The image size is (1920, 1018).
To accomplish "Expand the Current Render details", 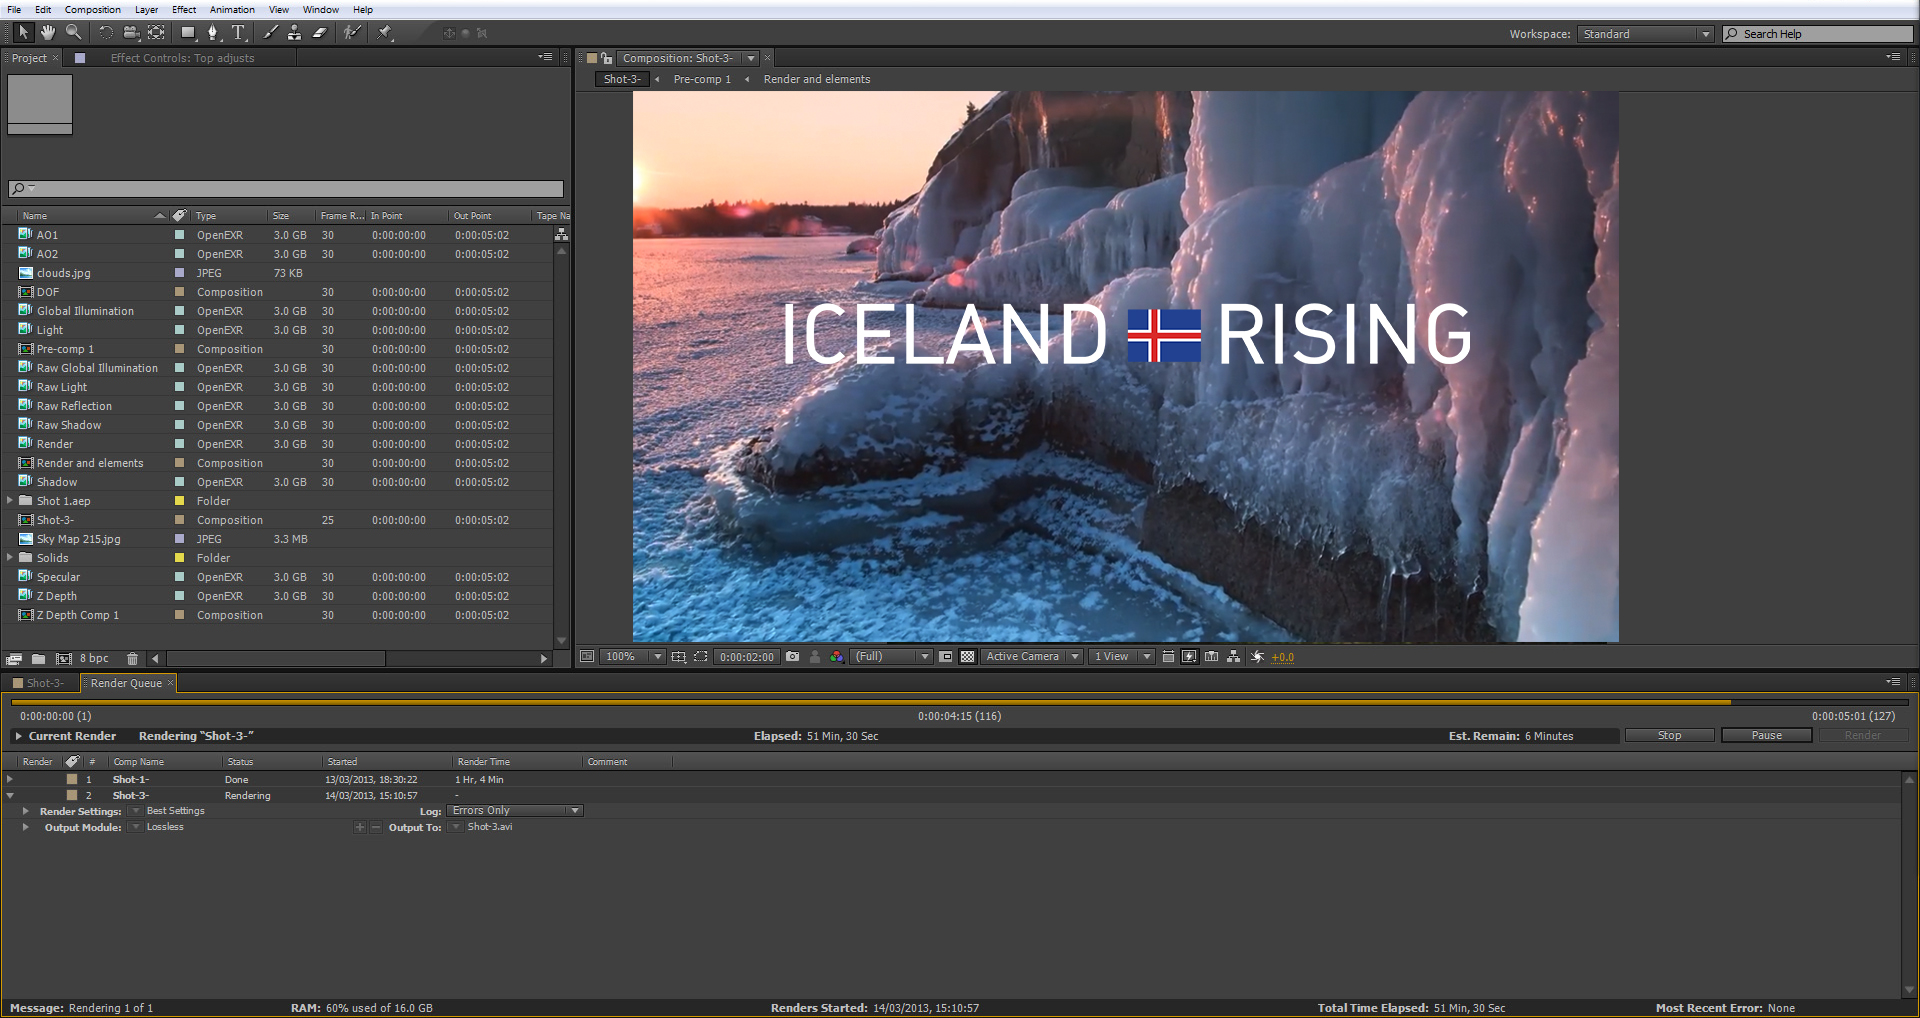I will click(x=18, y=736).
